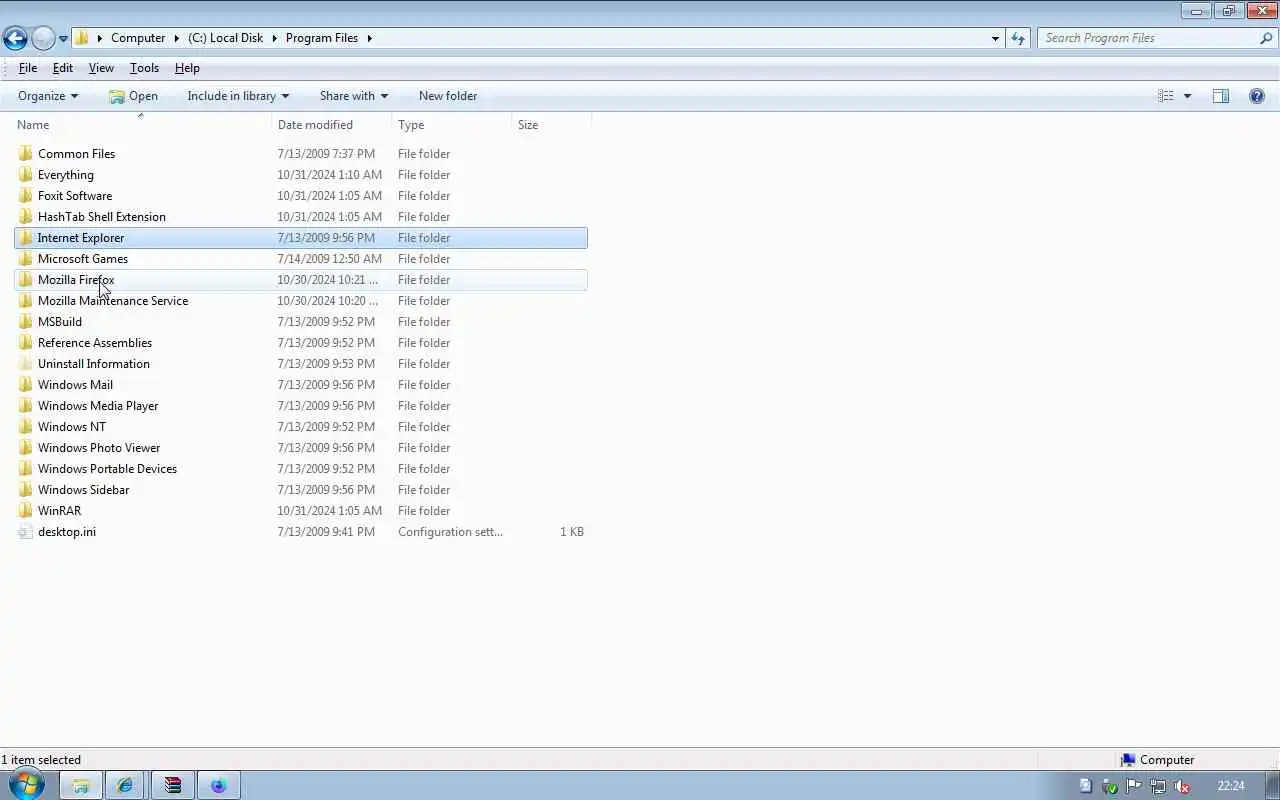Sort by the Type column header
This screenshot has height=800, width=1280.
click(x=451, y=125)
